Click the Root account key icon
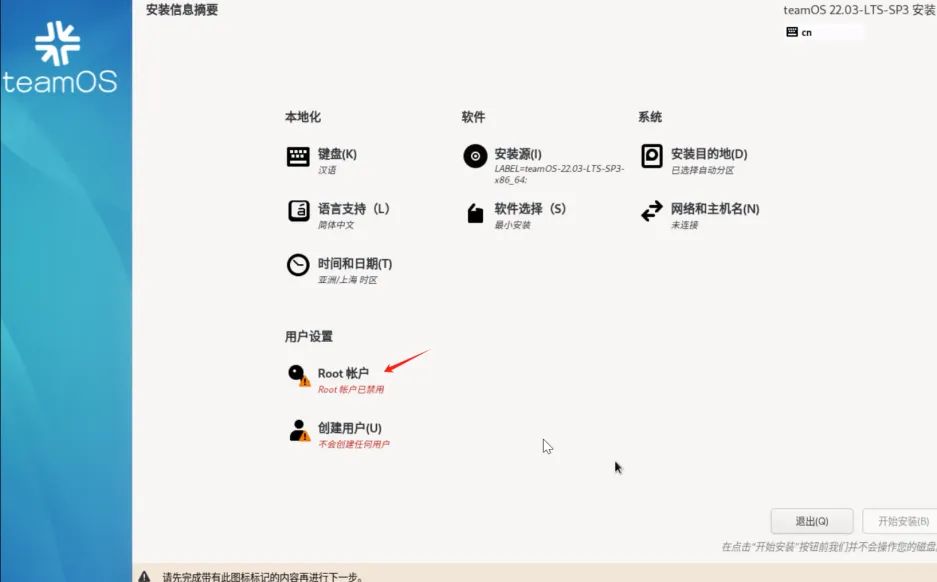Screen dimensions: 937x582 click(x=299, y=375)
